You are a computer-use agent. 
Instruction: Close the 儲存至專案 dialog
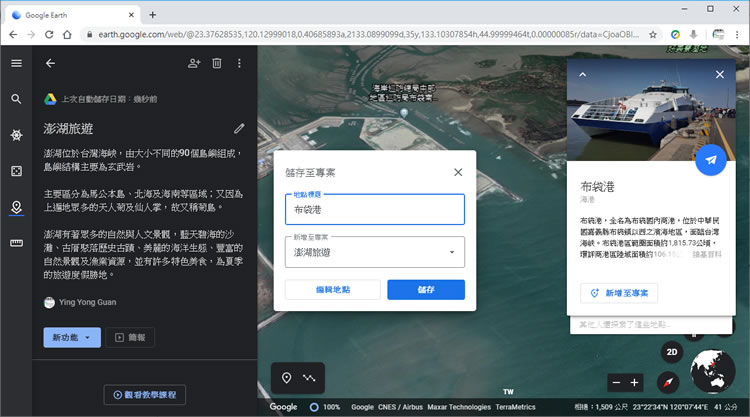coord(458,171)
